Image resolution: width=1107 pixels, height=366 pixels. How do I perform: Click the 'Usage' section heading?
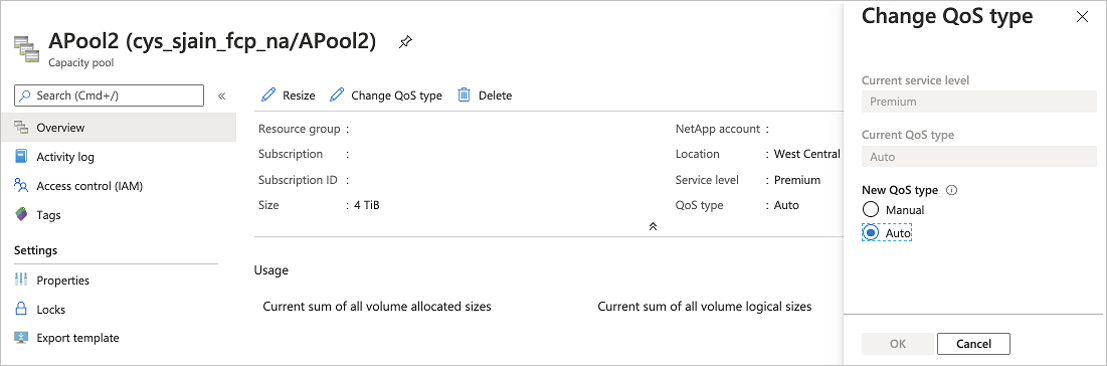pos(271,271)
